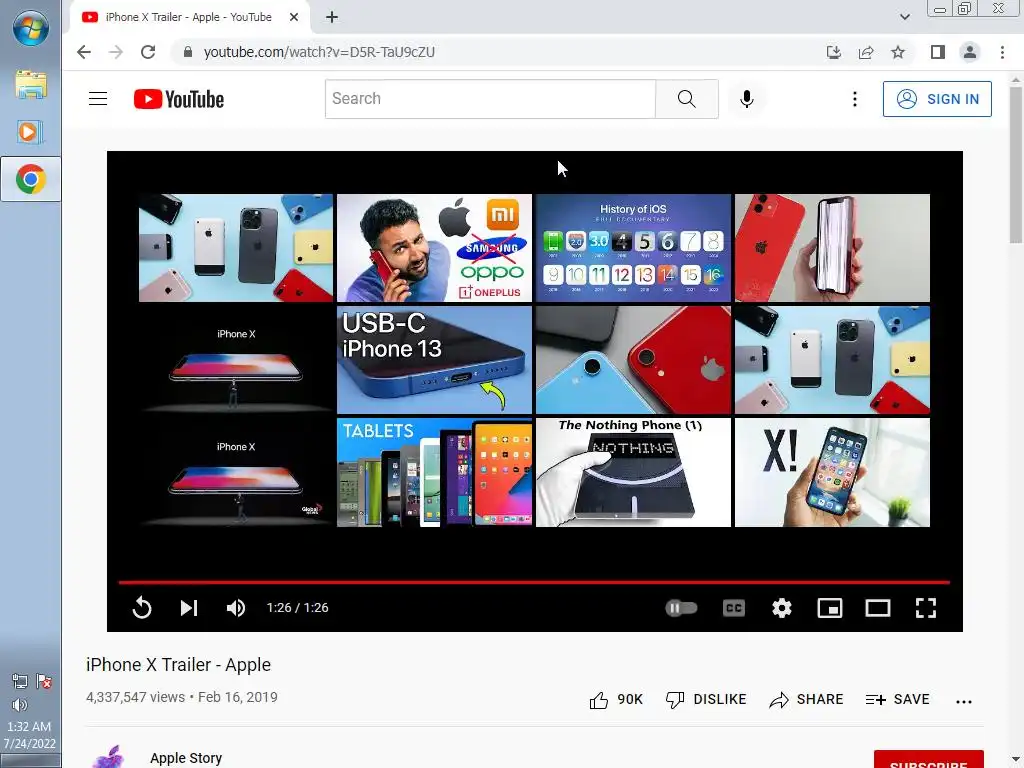The height and width of the screenshot is (768, 1024).
Task: Go forward in the browser
Action: coord(116,52)
